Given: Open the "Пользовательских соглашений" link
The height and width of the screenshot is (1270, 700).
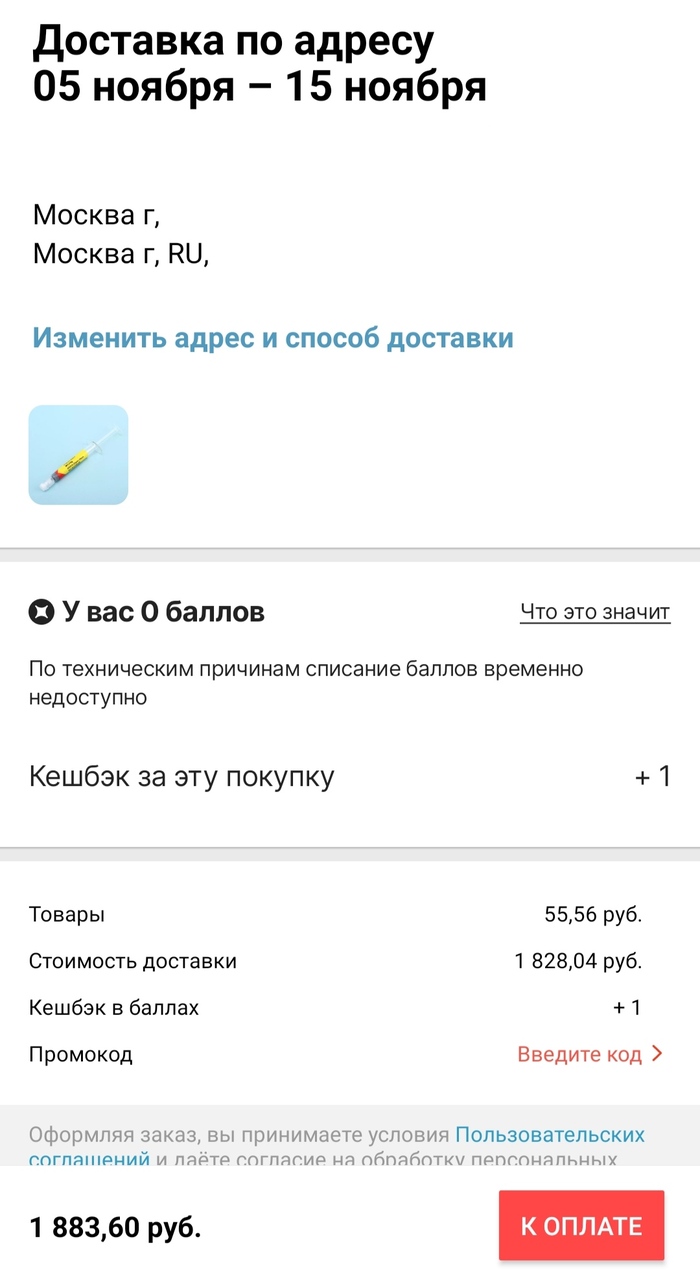Looking at the screenshot, I should pyautogui.click(x=549, y=1135).
